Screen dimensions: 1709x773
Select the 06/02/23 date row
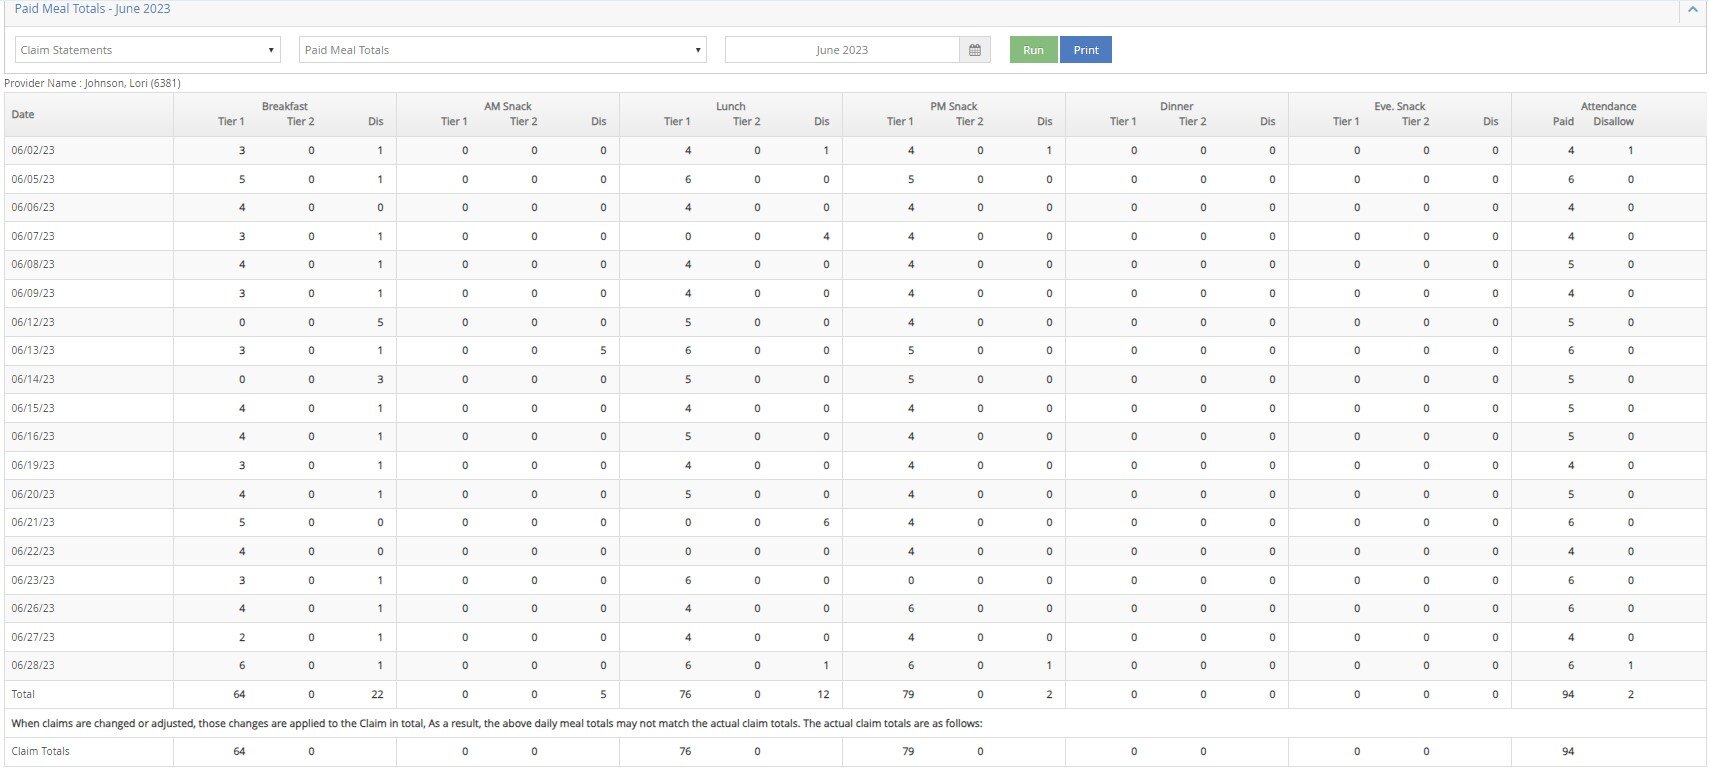tap(33, 150)
